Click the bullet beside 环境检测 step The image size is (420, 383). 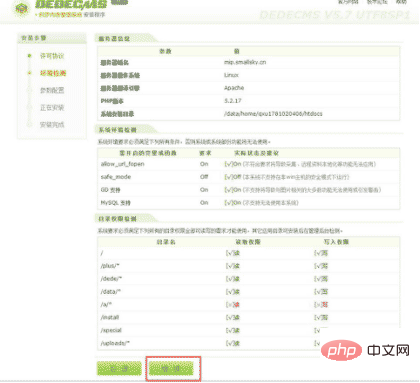pos(30,73)
